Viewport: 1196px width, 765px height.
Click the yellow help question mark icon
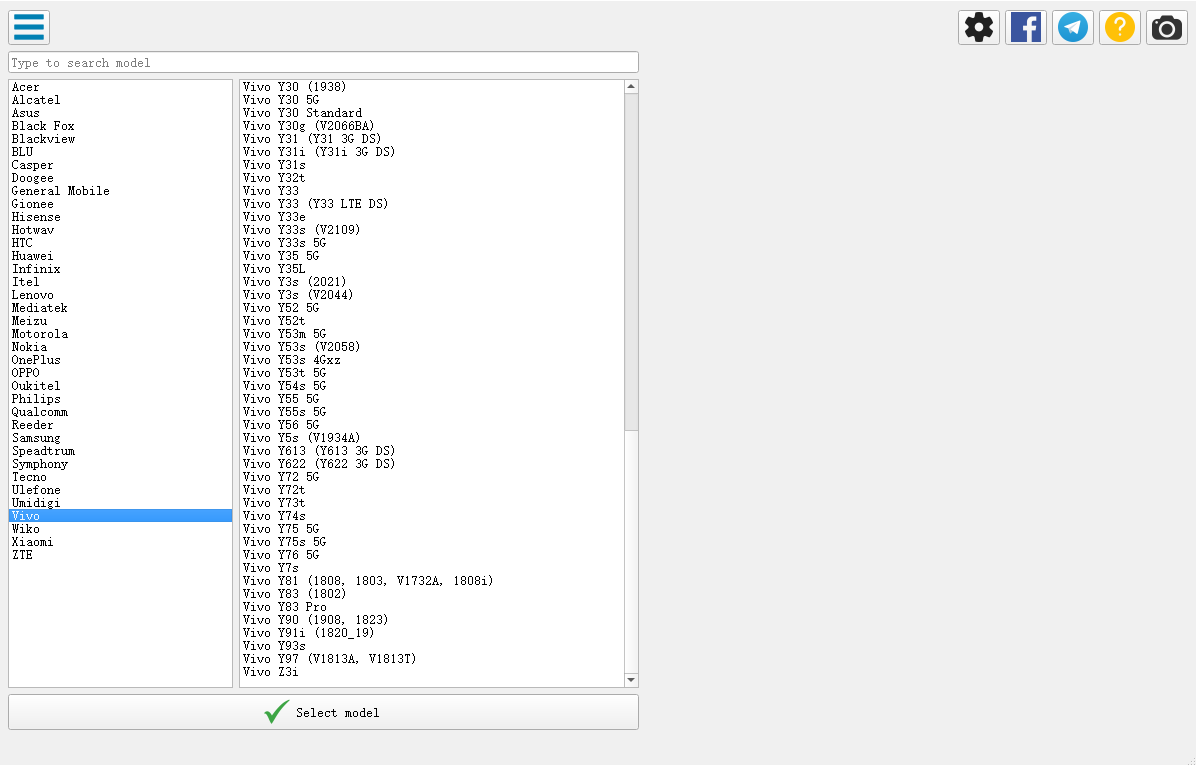(x=1120, y=27)
